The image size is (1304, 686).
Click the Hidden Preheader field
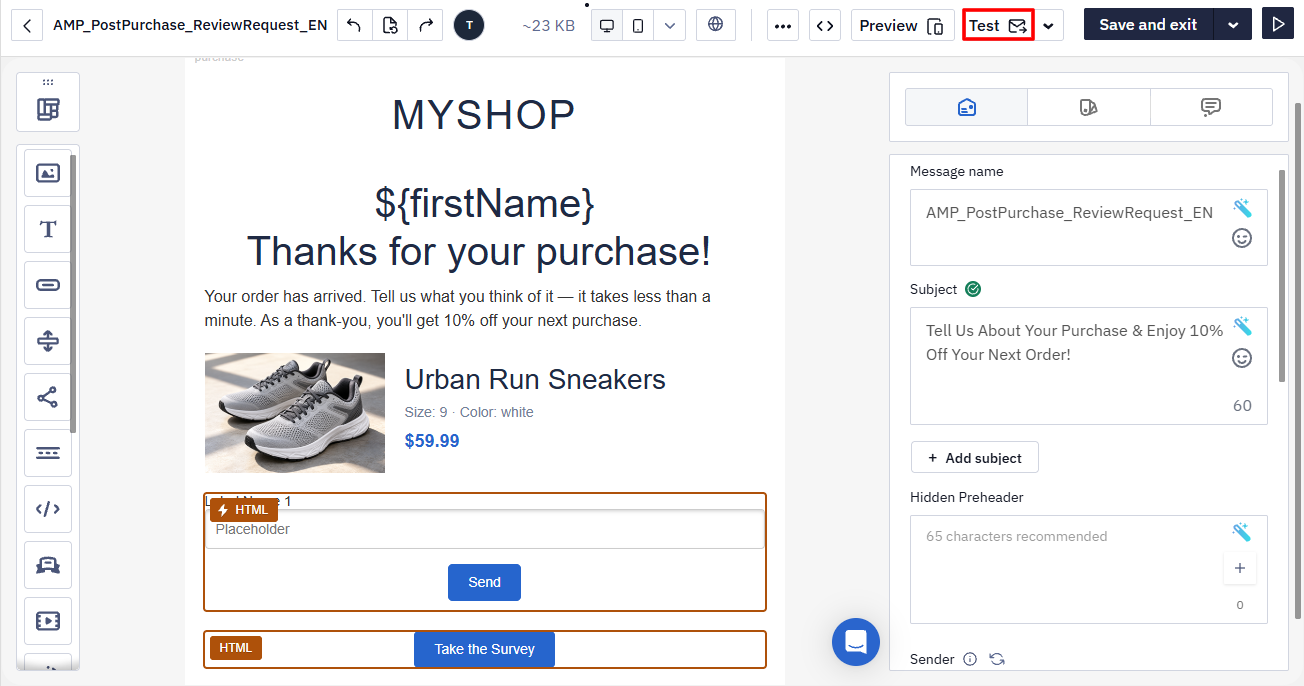pyautogui.click(x=1088, y=569)
